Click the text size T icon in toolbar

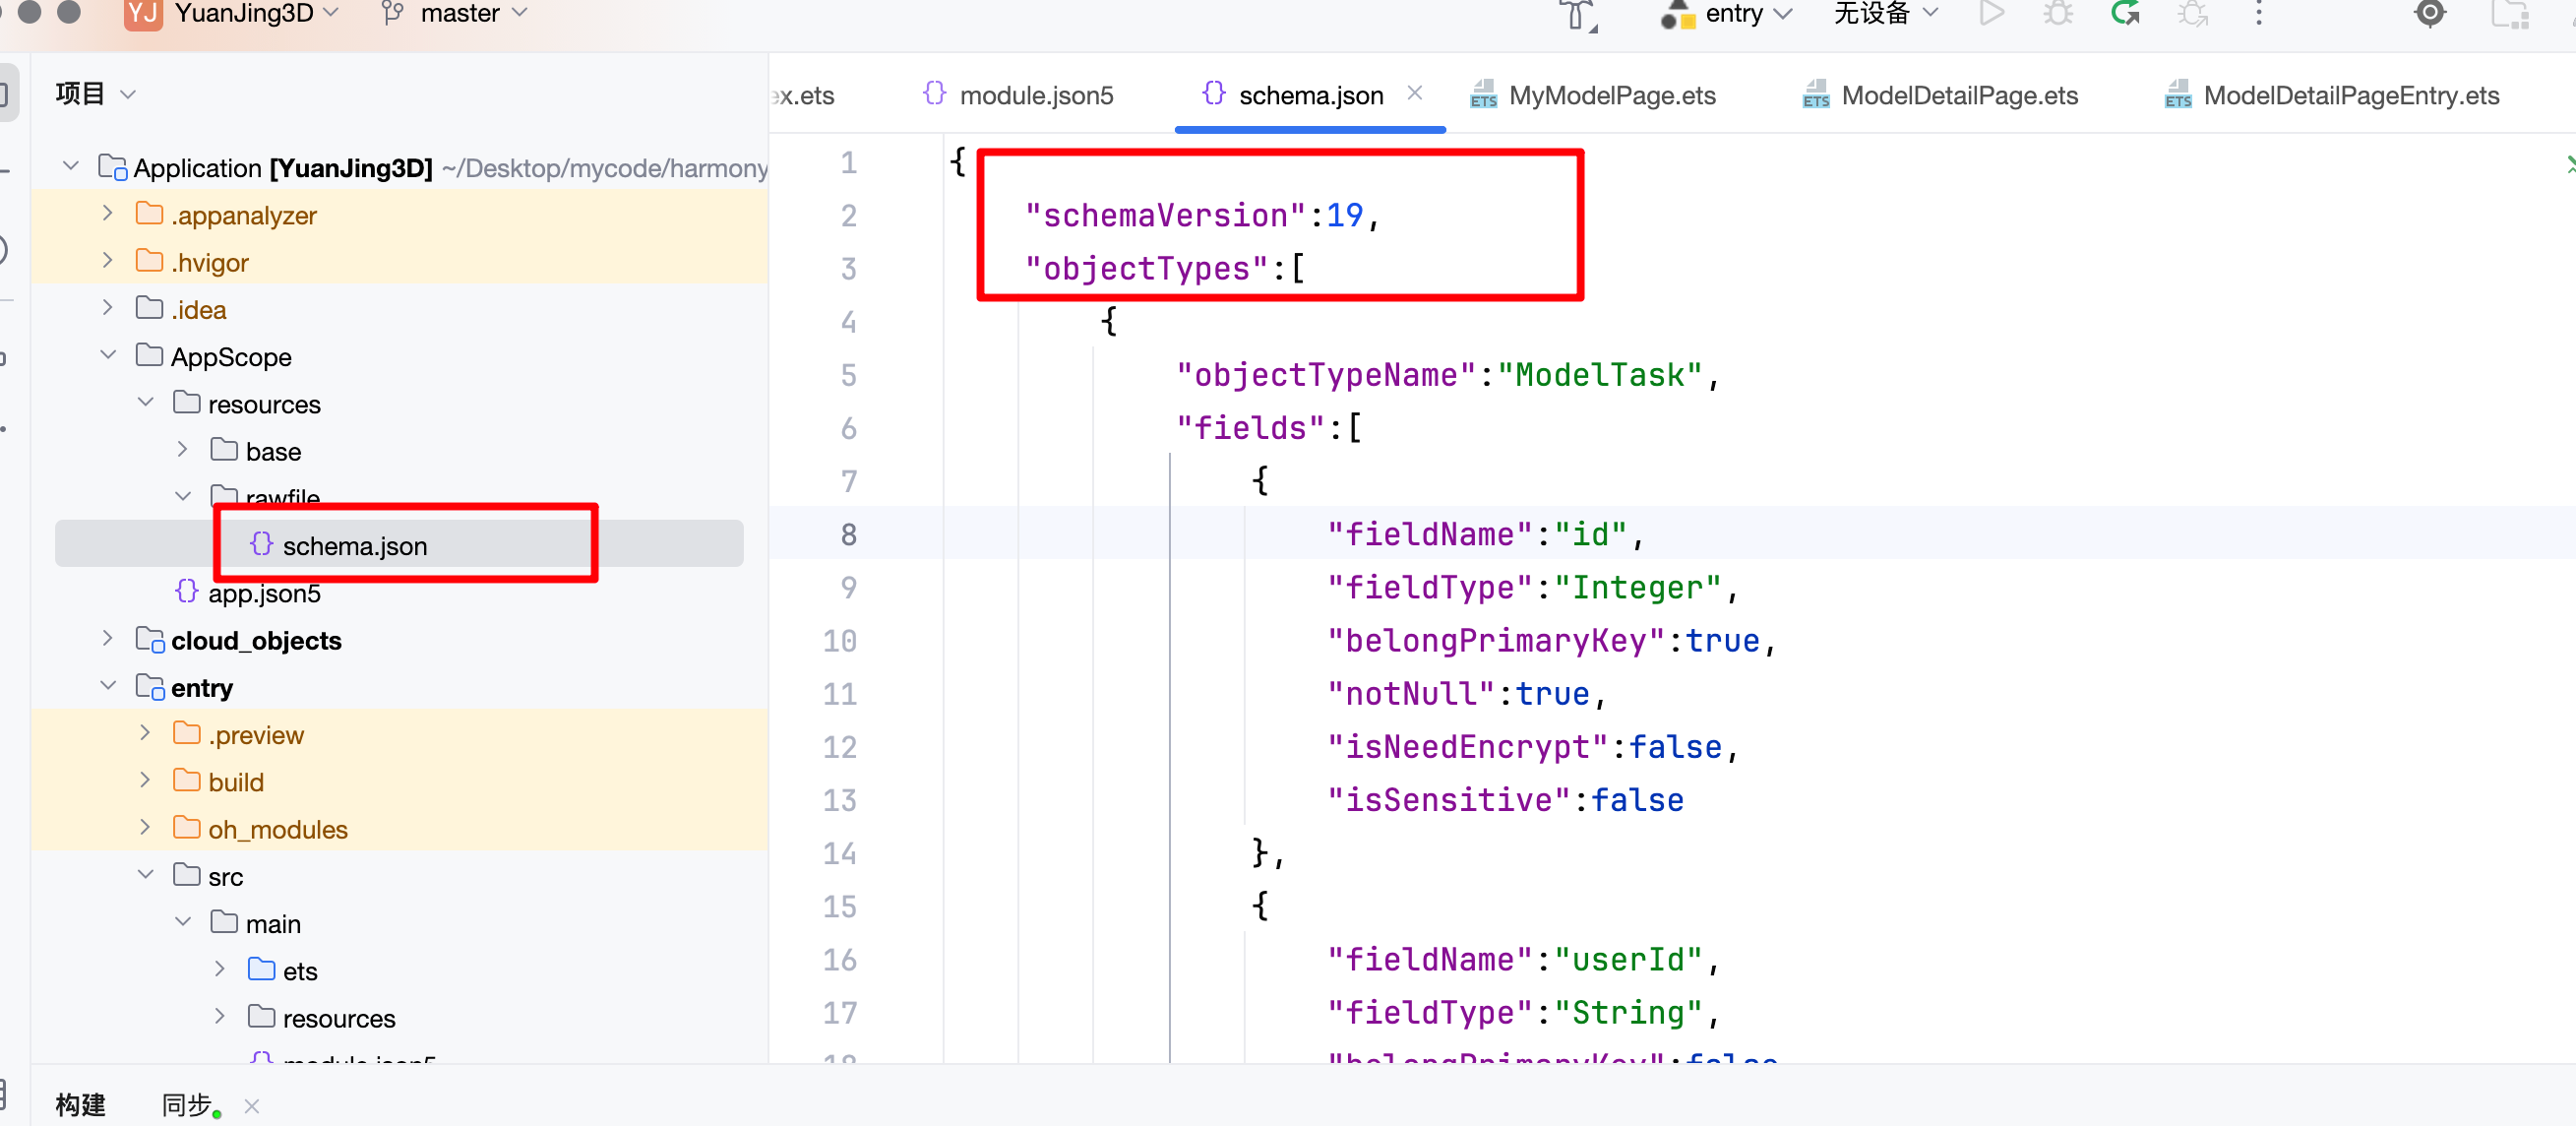[1578, 16]
